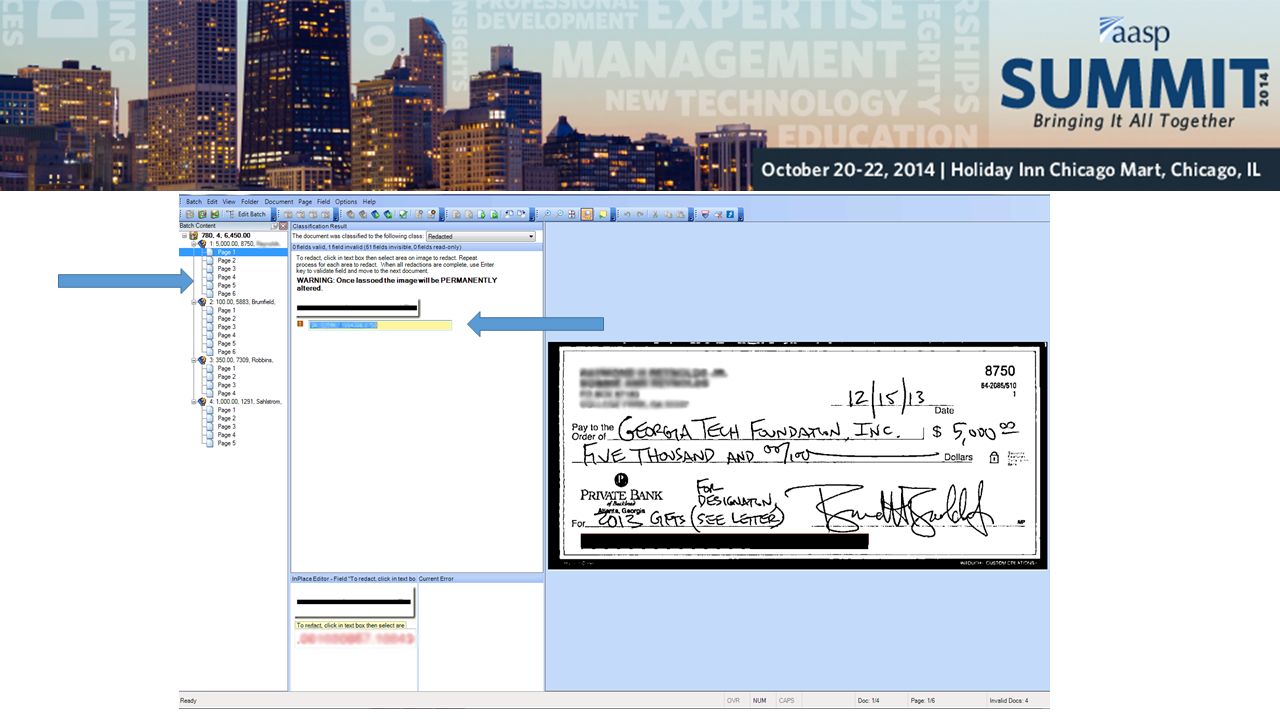Open the Document menu

(x=279, y=202)
